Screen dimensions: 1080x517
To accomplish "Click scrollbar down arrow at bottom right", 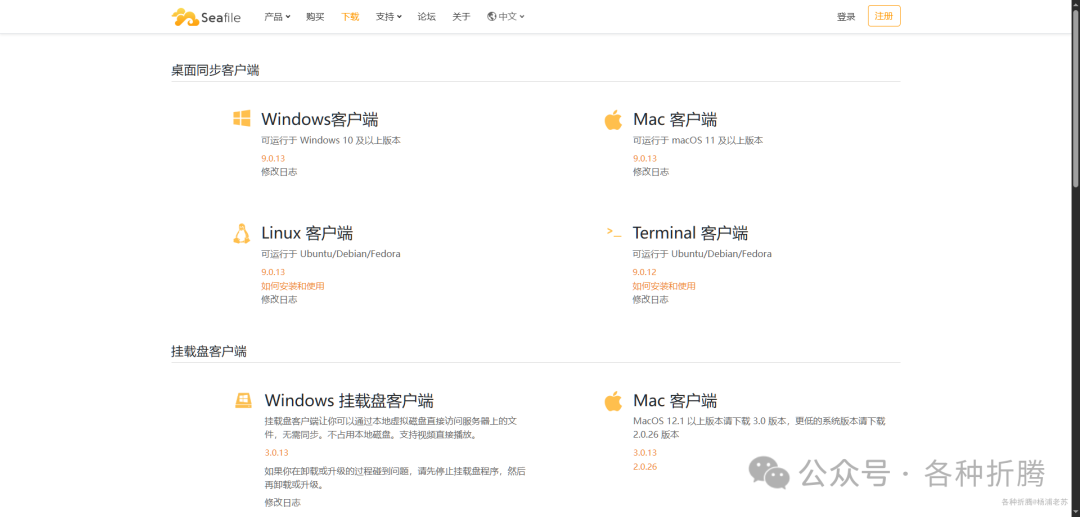I will coord(1075,512).
